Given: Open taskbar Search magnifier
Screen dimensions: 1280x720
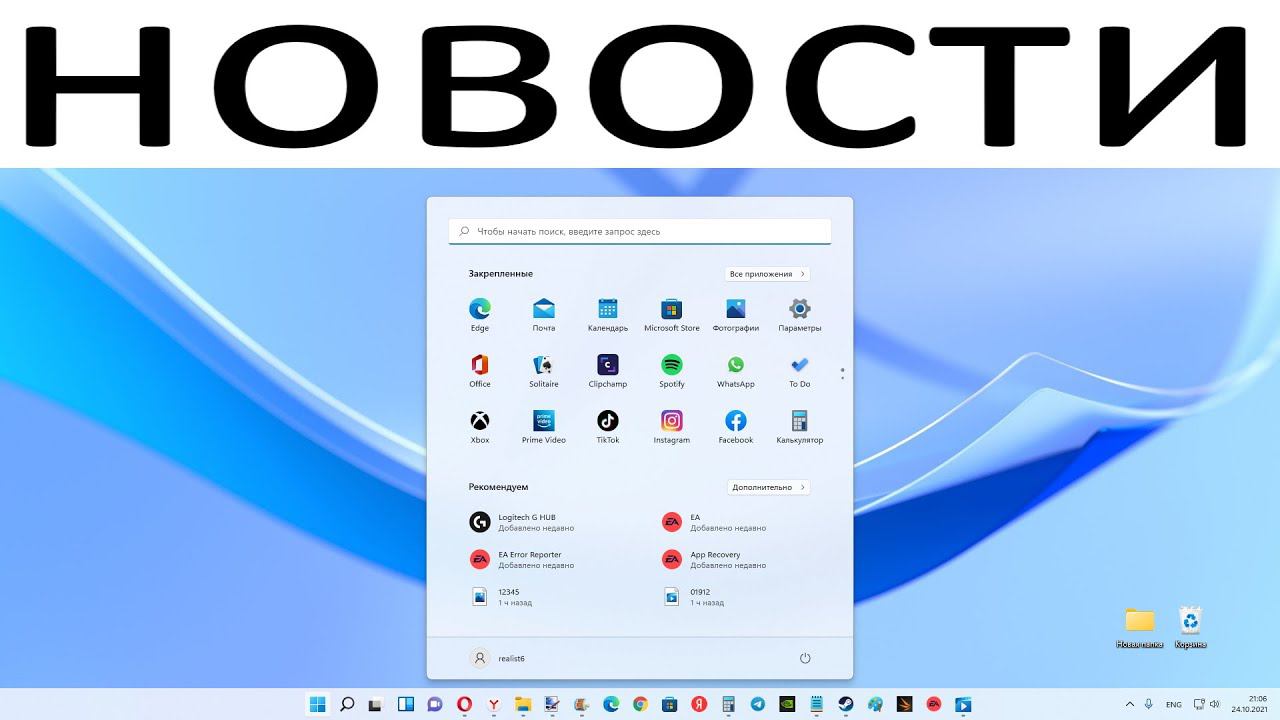Looking at the screenshot, I should tap(347, 704).
